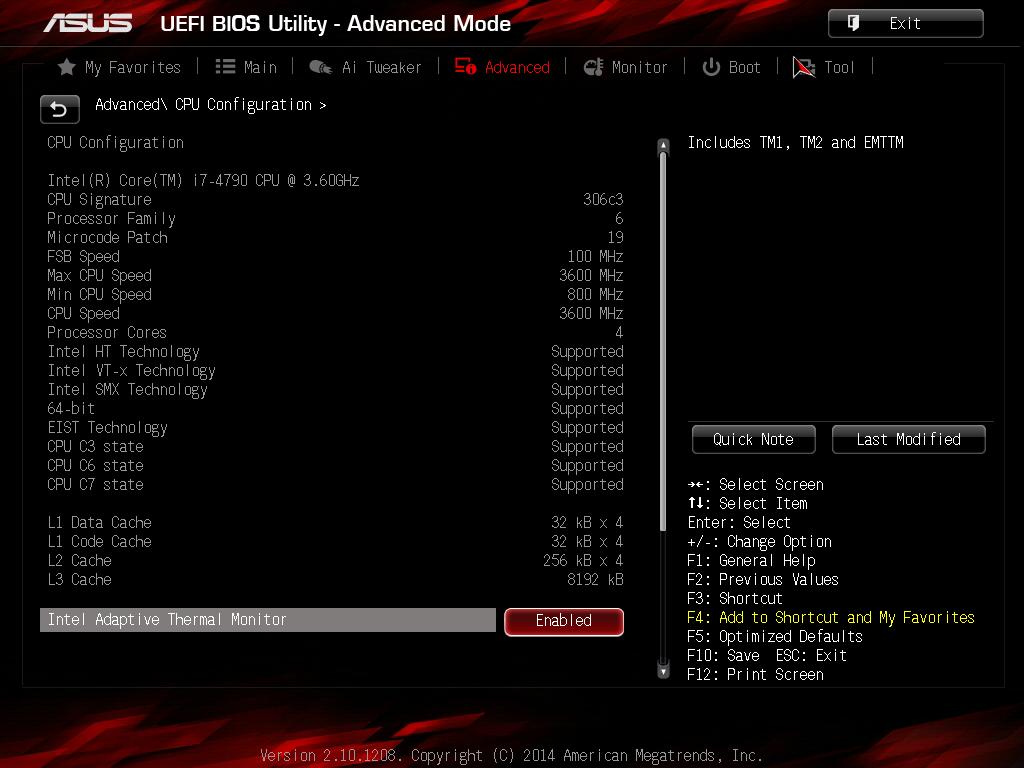Click the F10 Save ESC Exit hint

click(767, 656)
